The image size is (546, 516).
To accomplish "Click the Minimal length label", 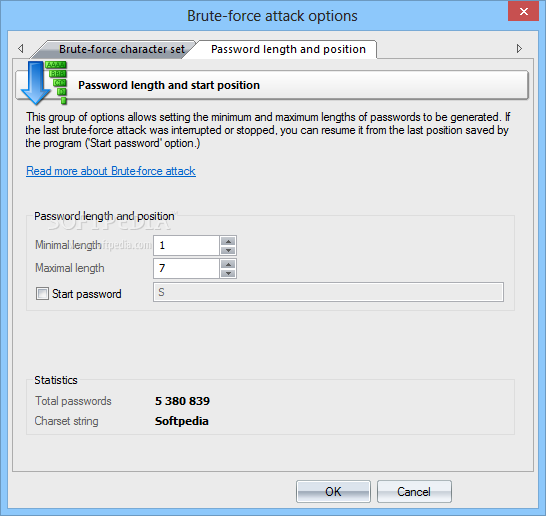I will (x=68, y=245).
